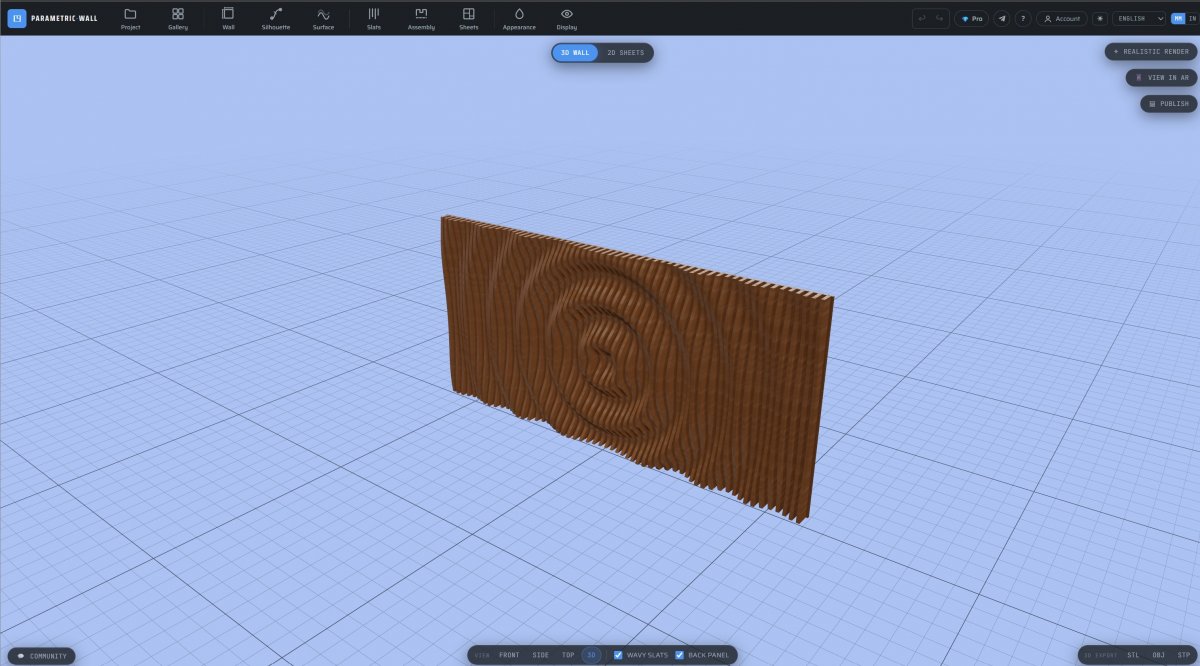Click the Pro diamond upgrade button

click(x=971, y=18)
